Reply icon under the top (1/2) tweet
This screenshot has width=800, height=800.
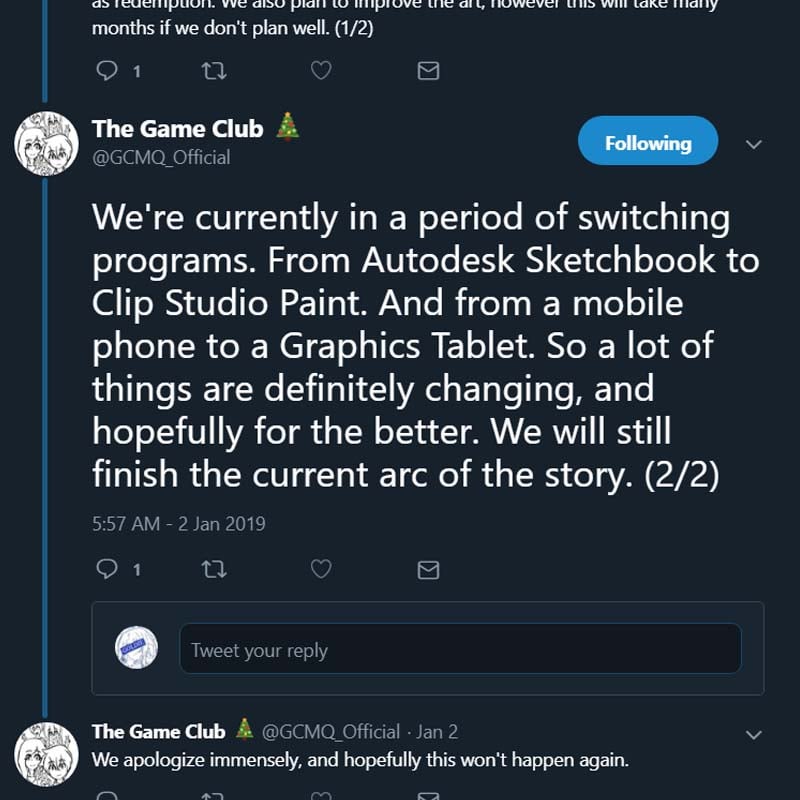[x=106, y=71]
